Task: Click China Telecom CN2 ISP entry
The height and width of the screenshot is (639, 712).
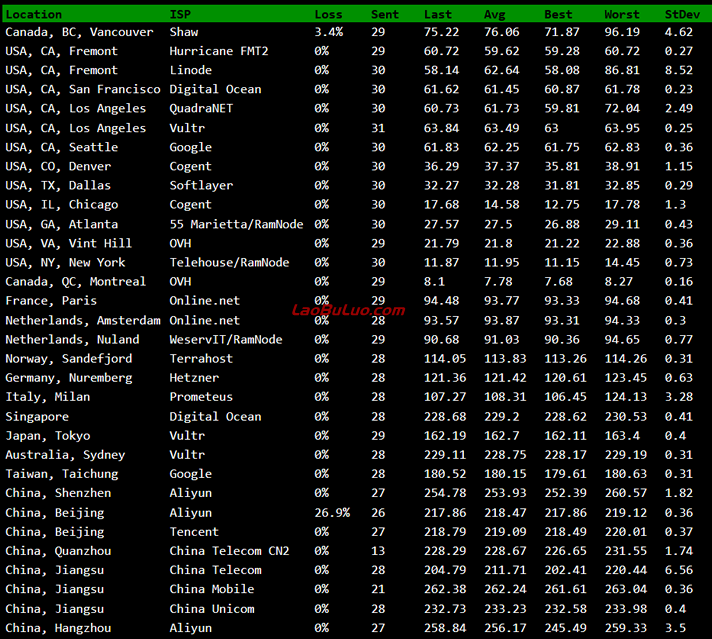Action: point(229,551)
